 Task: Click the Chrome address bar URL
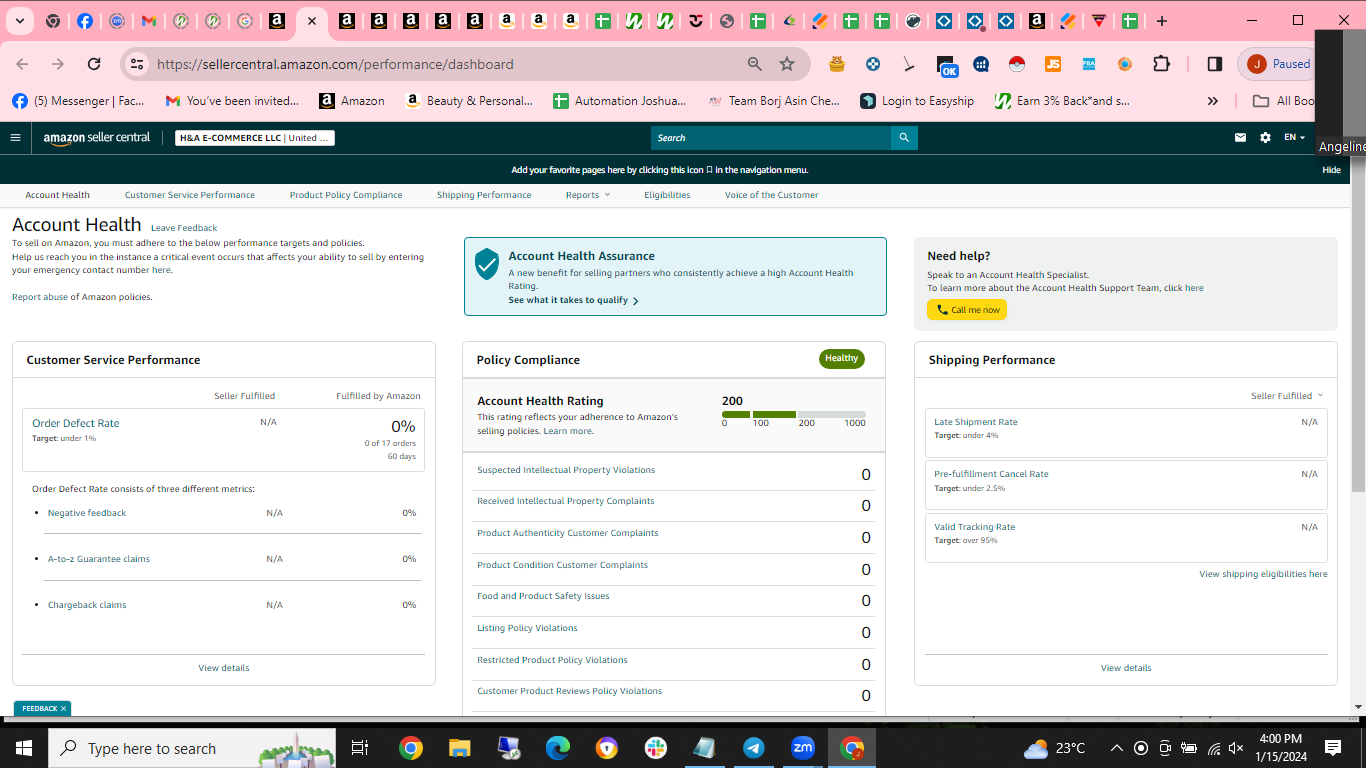[x=335, y=64]
